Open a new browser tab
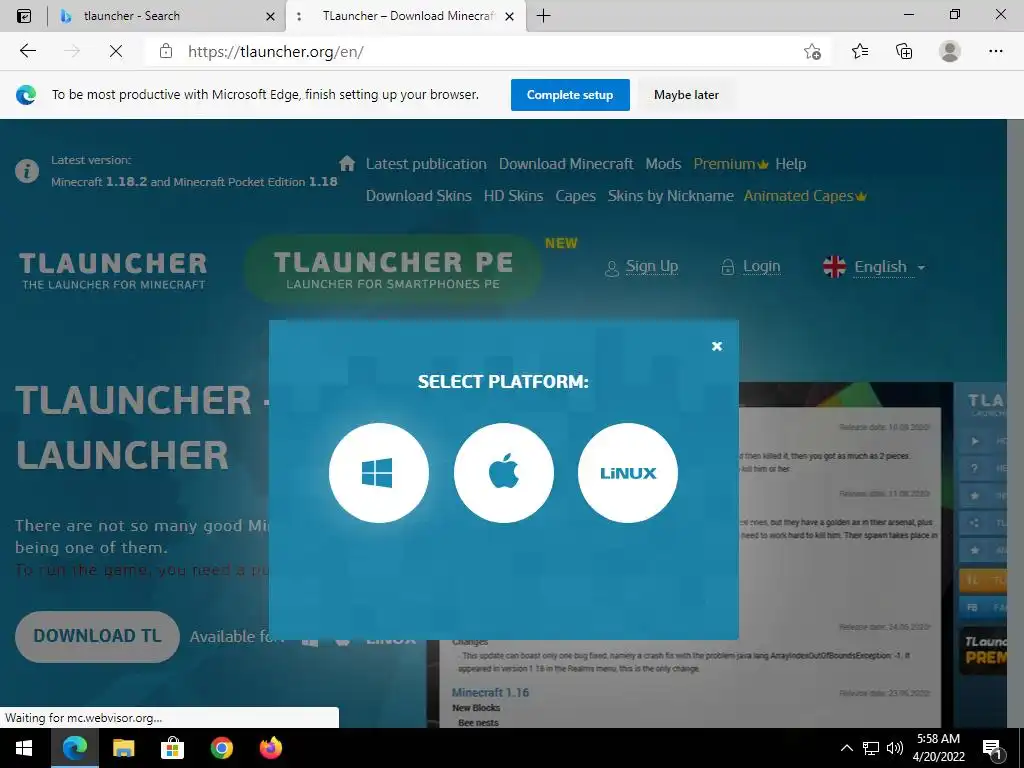Viewport: 1024px width, 768px height. tap(543, 16)
